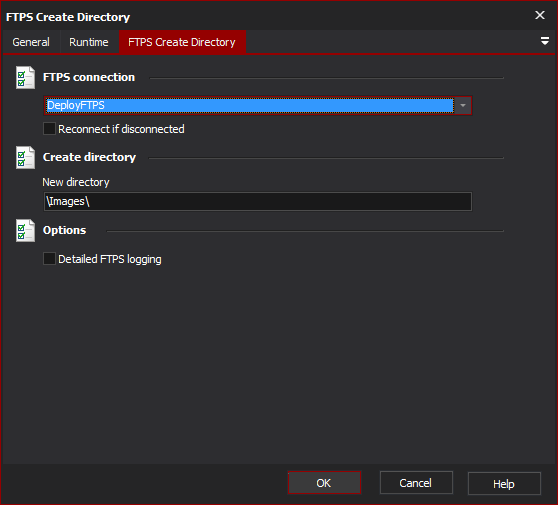Expand the FTPS connection dropdown arrow
Image resolution: width=558 pixels, height=505 pixels.
[463, 105]
